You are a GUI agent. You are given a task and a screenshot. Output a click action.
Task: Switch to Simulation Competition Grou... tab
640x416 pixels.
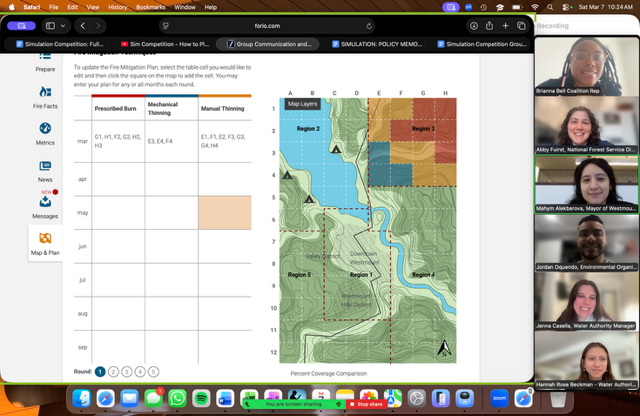pos(482,44)
